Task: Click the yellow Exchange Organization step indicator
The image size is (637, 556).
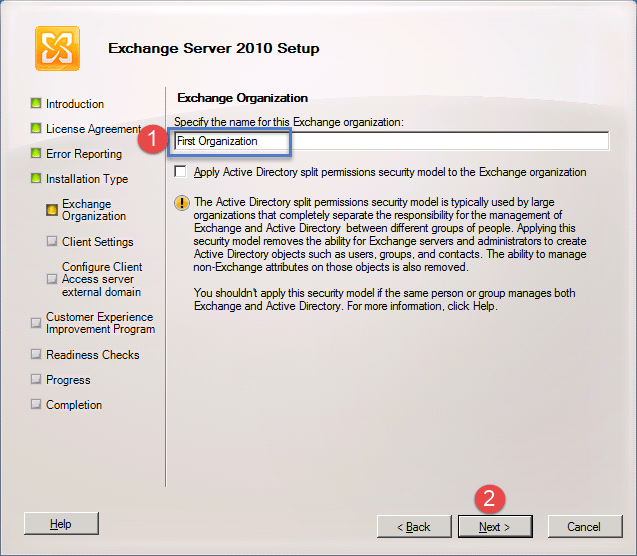Action: click(52, 210)
